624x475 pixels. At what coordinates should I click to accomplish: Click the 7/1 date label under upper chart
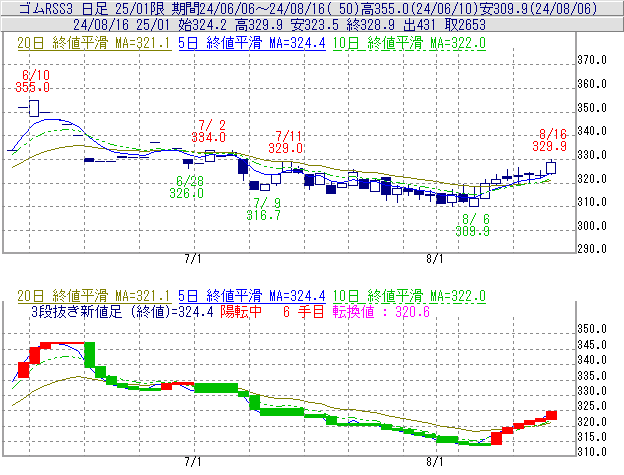(193, 259)
